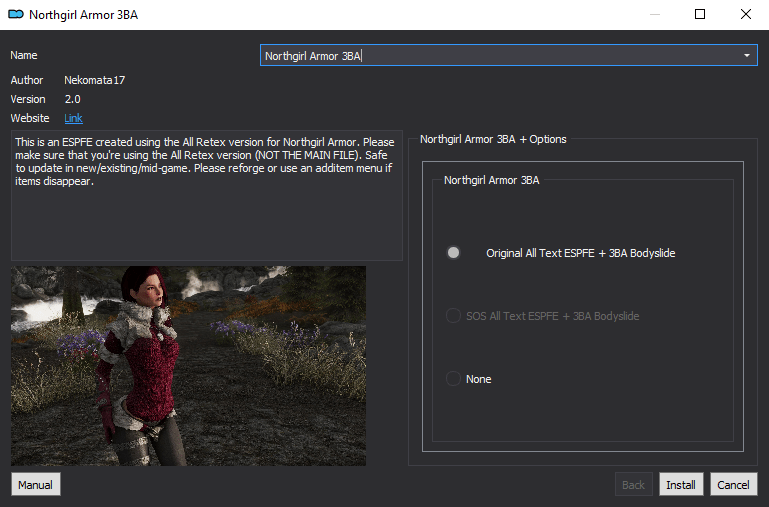This screenshot has width=769, height=507.
Task: Click the author name Nekomata17
Action: click(x=95, y=80)
